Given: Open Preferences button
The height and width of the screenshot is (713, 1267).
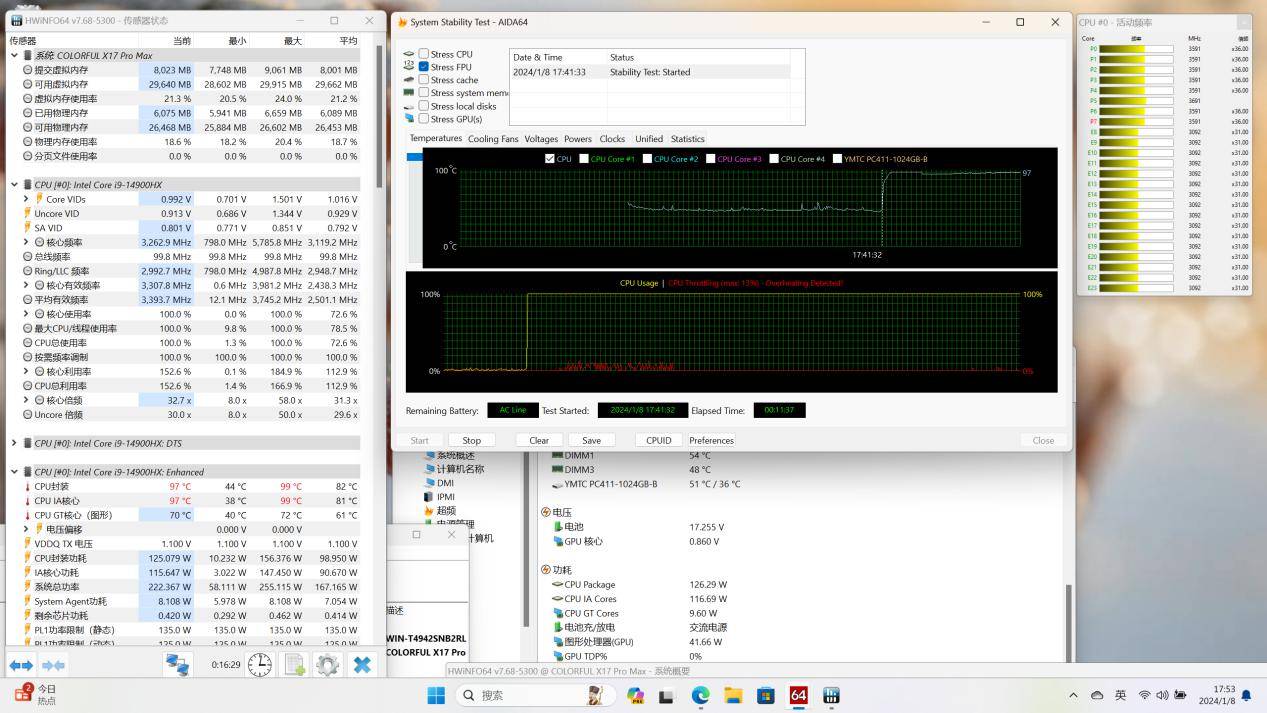Looking at the screenshot, I should [x=711, y=440].
